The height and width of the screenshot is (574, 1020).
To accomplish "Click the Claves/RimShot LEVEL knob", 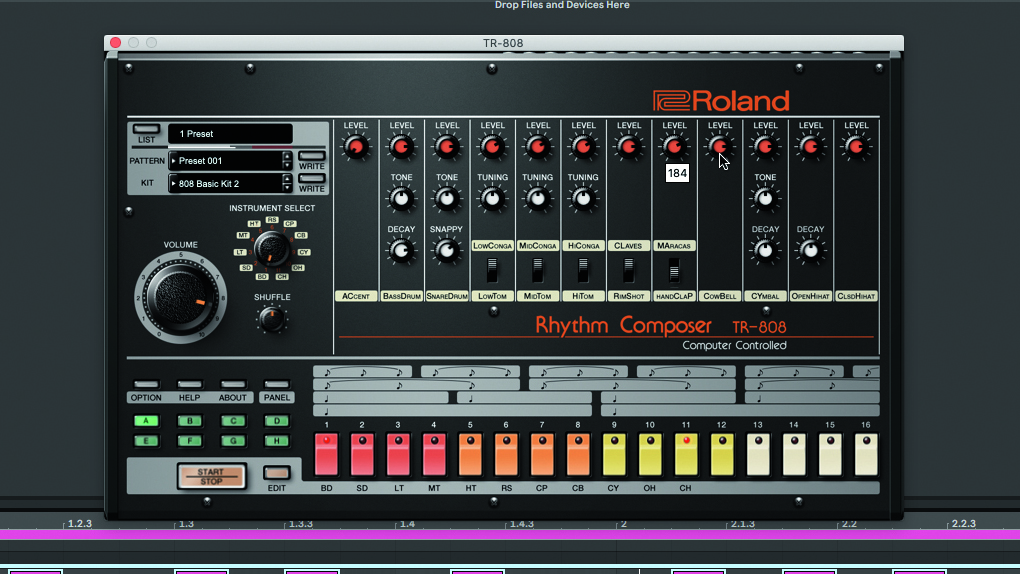I will tap(628, 146).
